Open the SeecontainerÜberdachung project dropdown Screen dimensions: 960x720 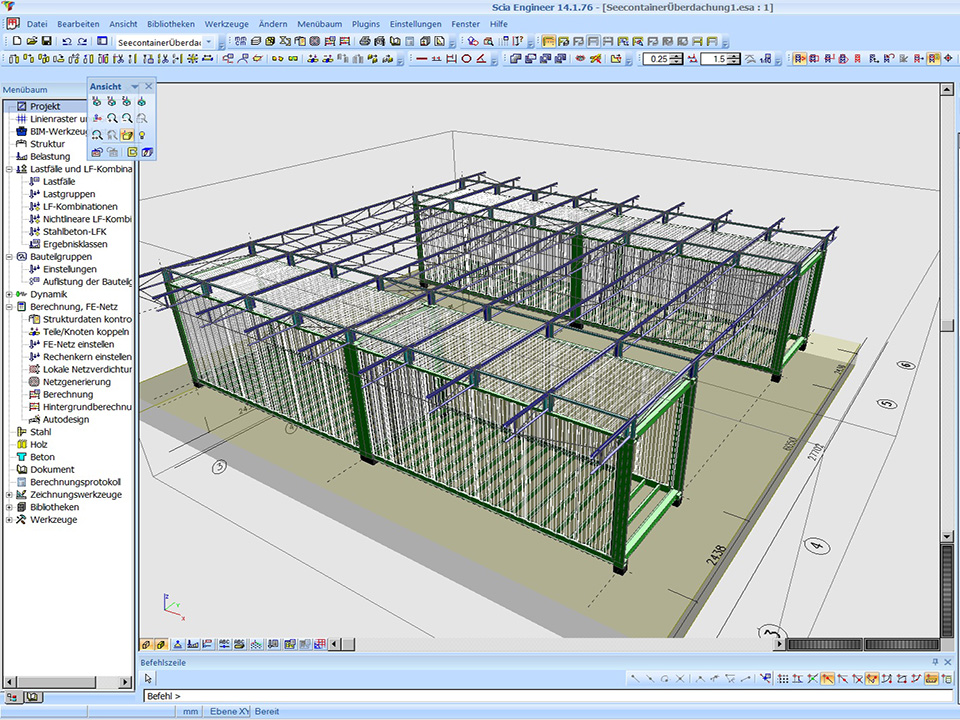(208, 43)
